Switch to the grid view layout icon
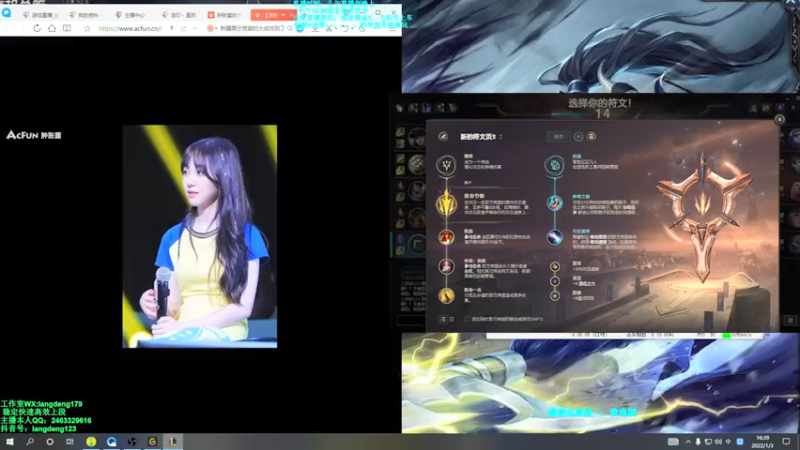 (x=452, y=319)
